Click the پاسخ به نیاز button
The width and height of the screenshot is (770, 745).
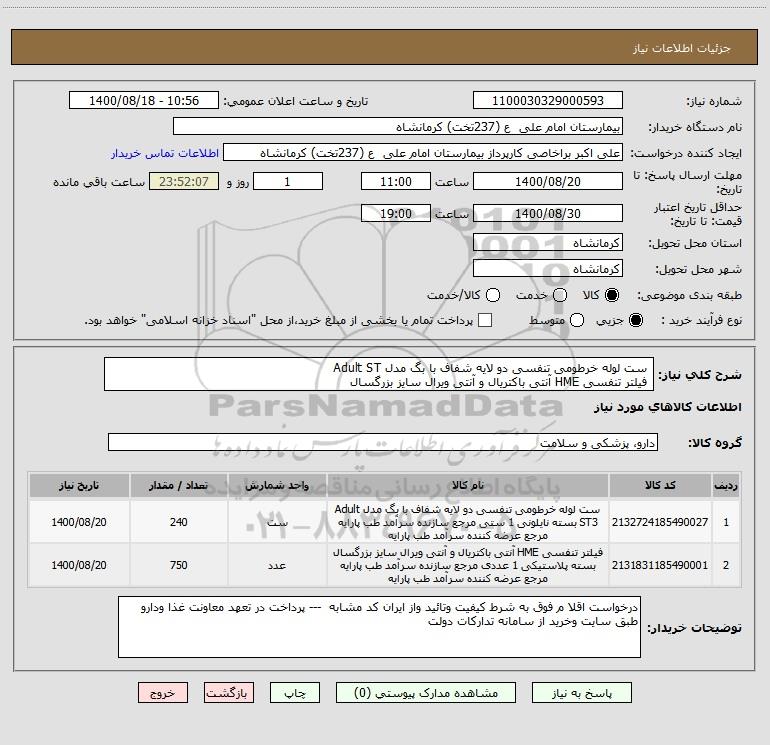point(581,693)
